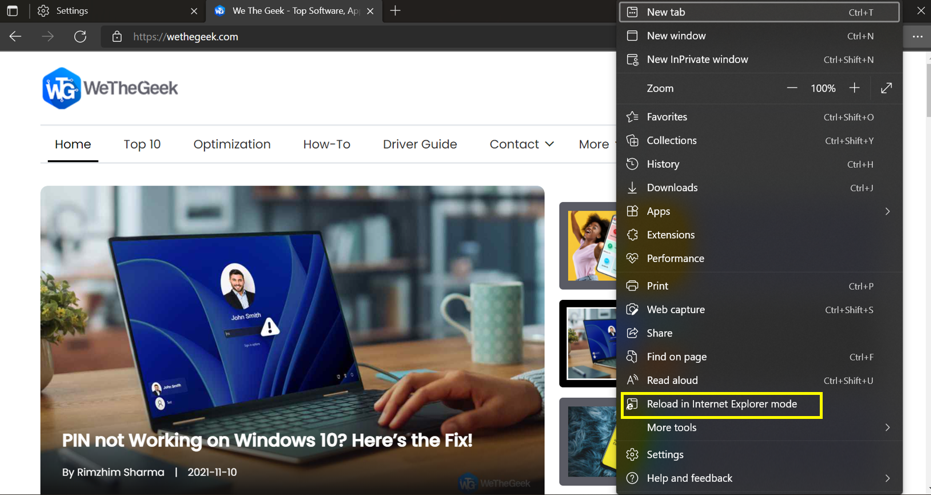
Task: Zoom out with the minus button
Action: (x=792, y=88)
